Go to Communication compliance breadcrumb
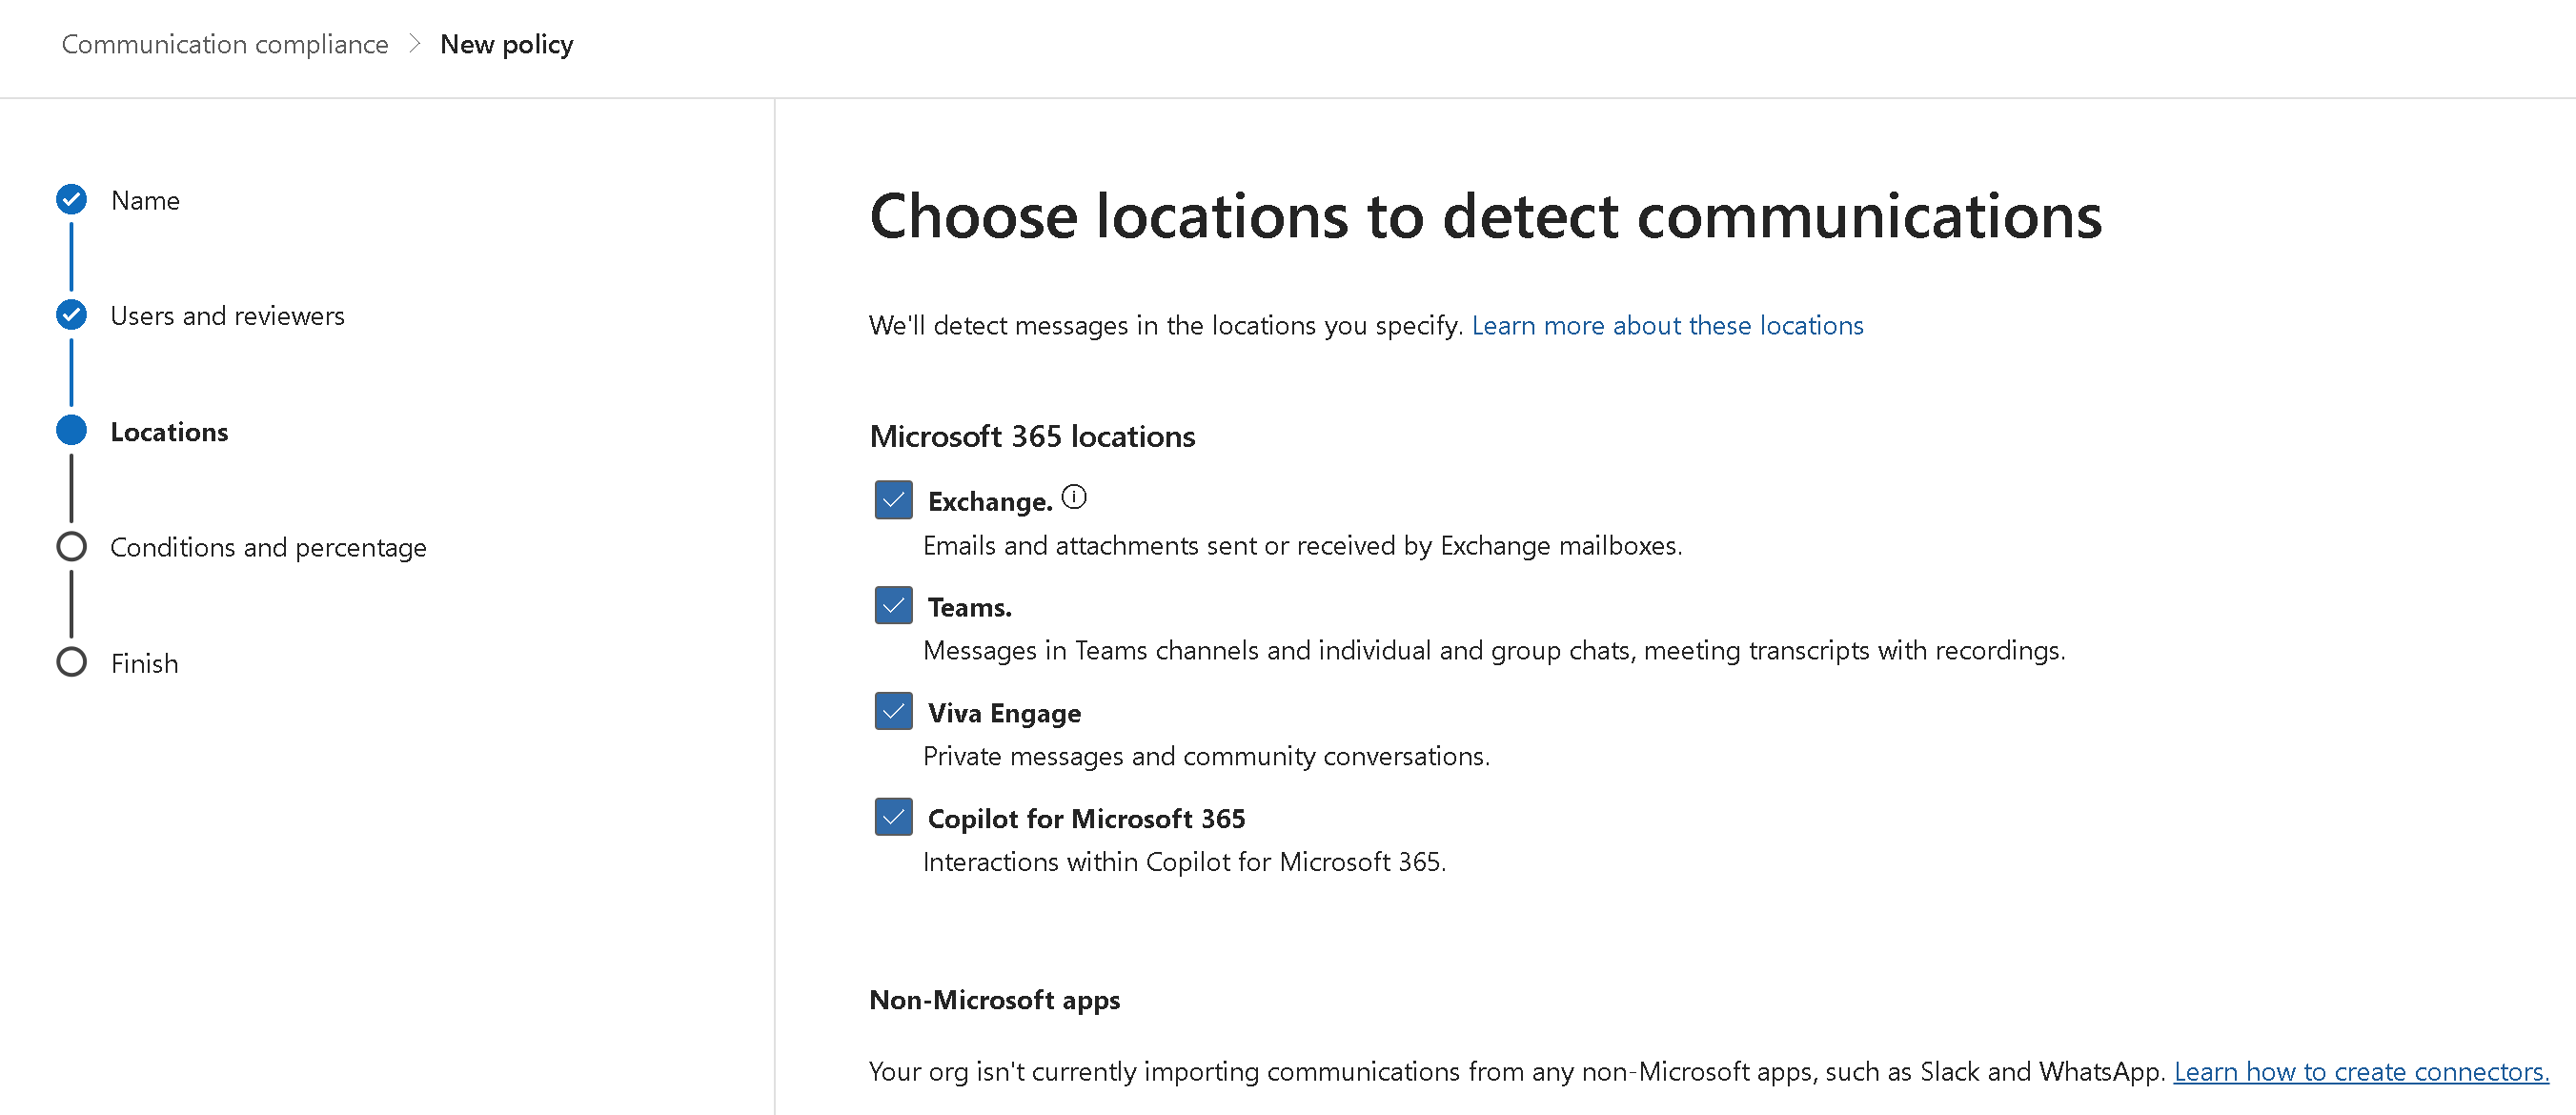The height and width of the screenshot is (1115, 2576). point(225,44)
